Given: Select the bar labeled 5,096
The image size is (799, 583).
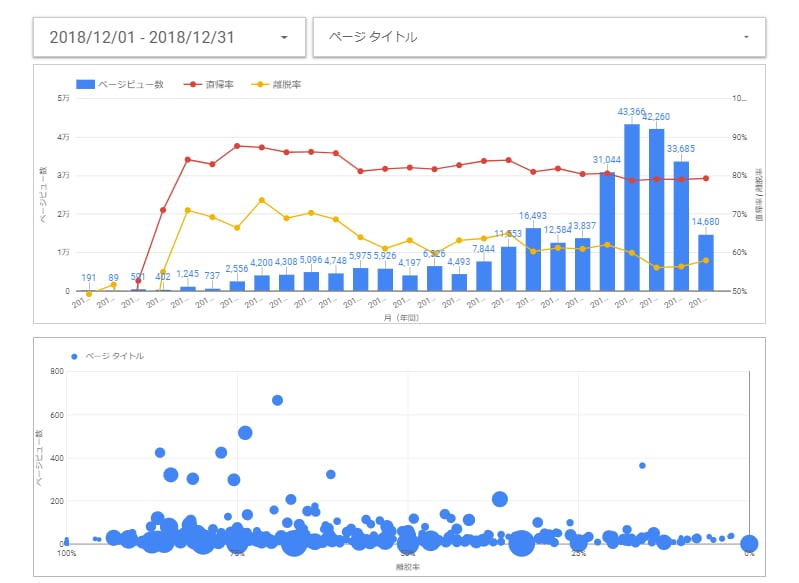Looking at the screenshot, I should 311,281.
